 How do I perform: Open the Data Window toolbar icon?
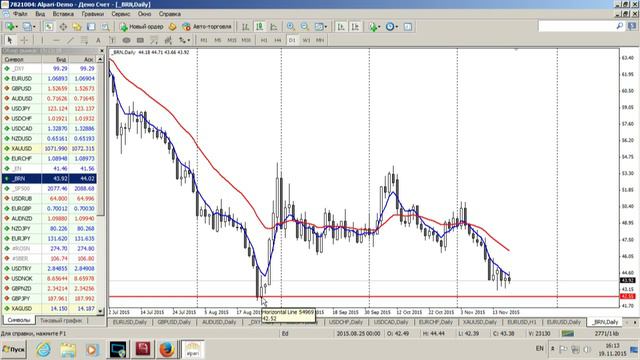click(x=63, y=27)
